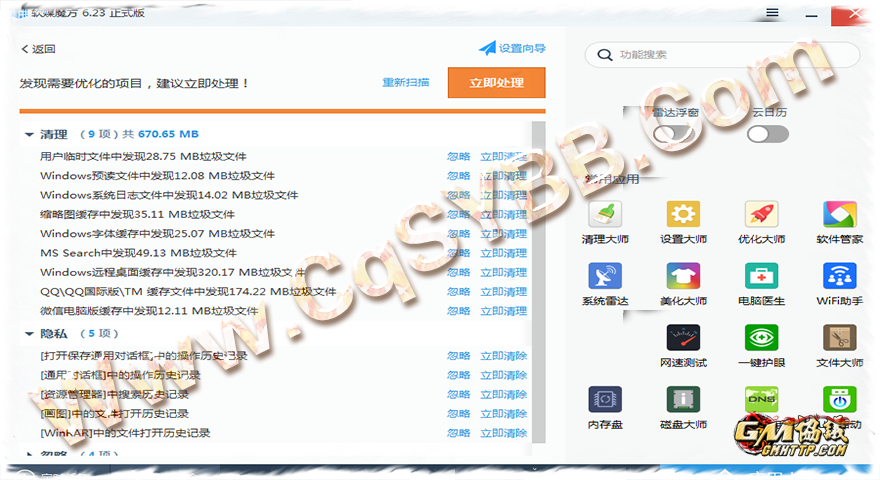Clean Windows预读文件 junk now
The image size is (880, 480).
point(503,176)
